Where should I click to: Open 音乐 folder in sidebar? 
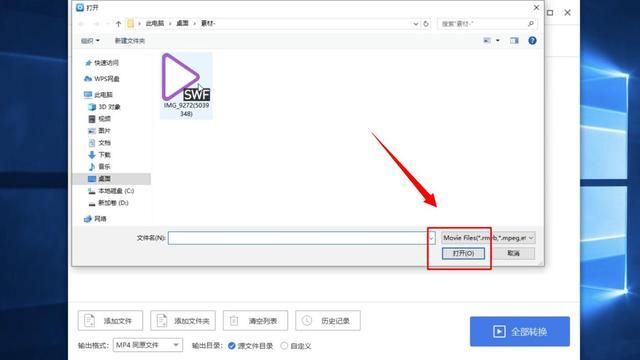click(x=100, y=167)
